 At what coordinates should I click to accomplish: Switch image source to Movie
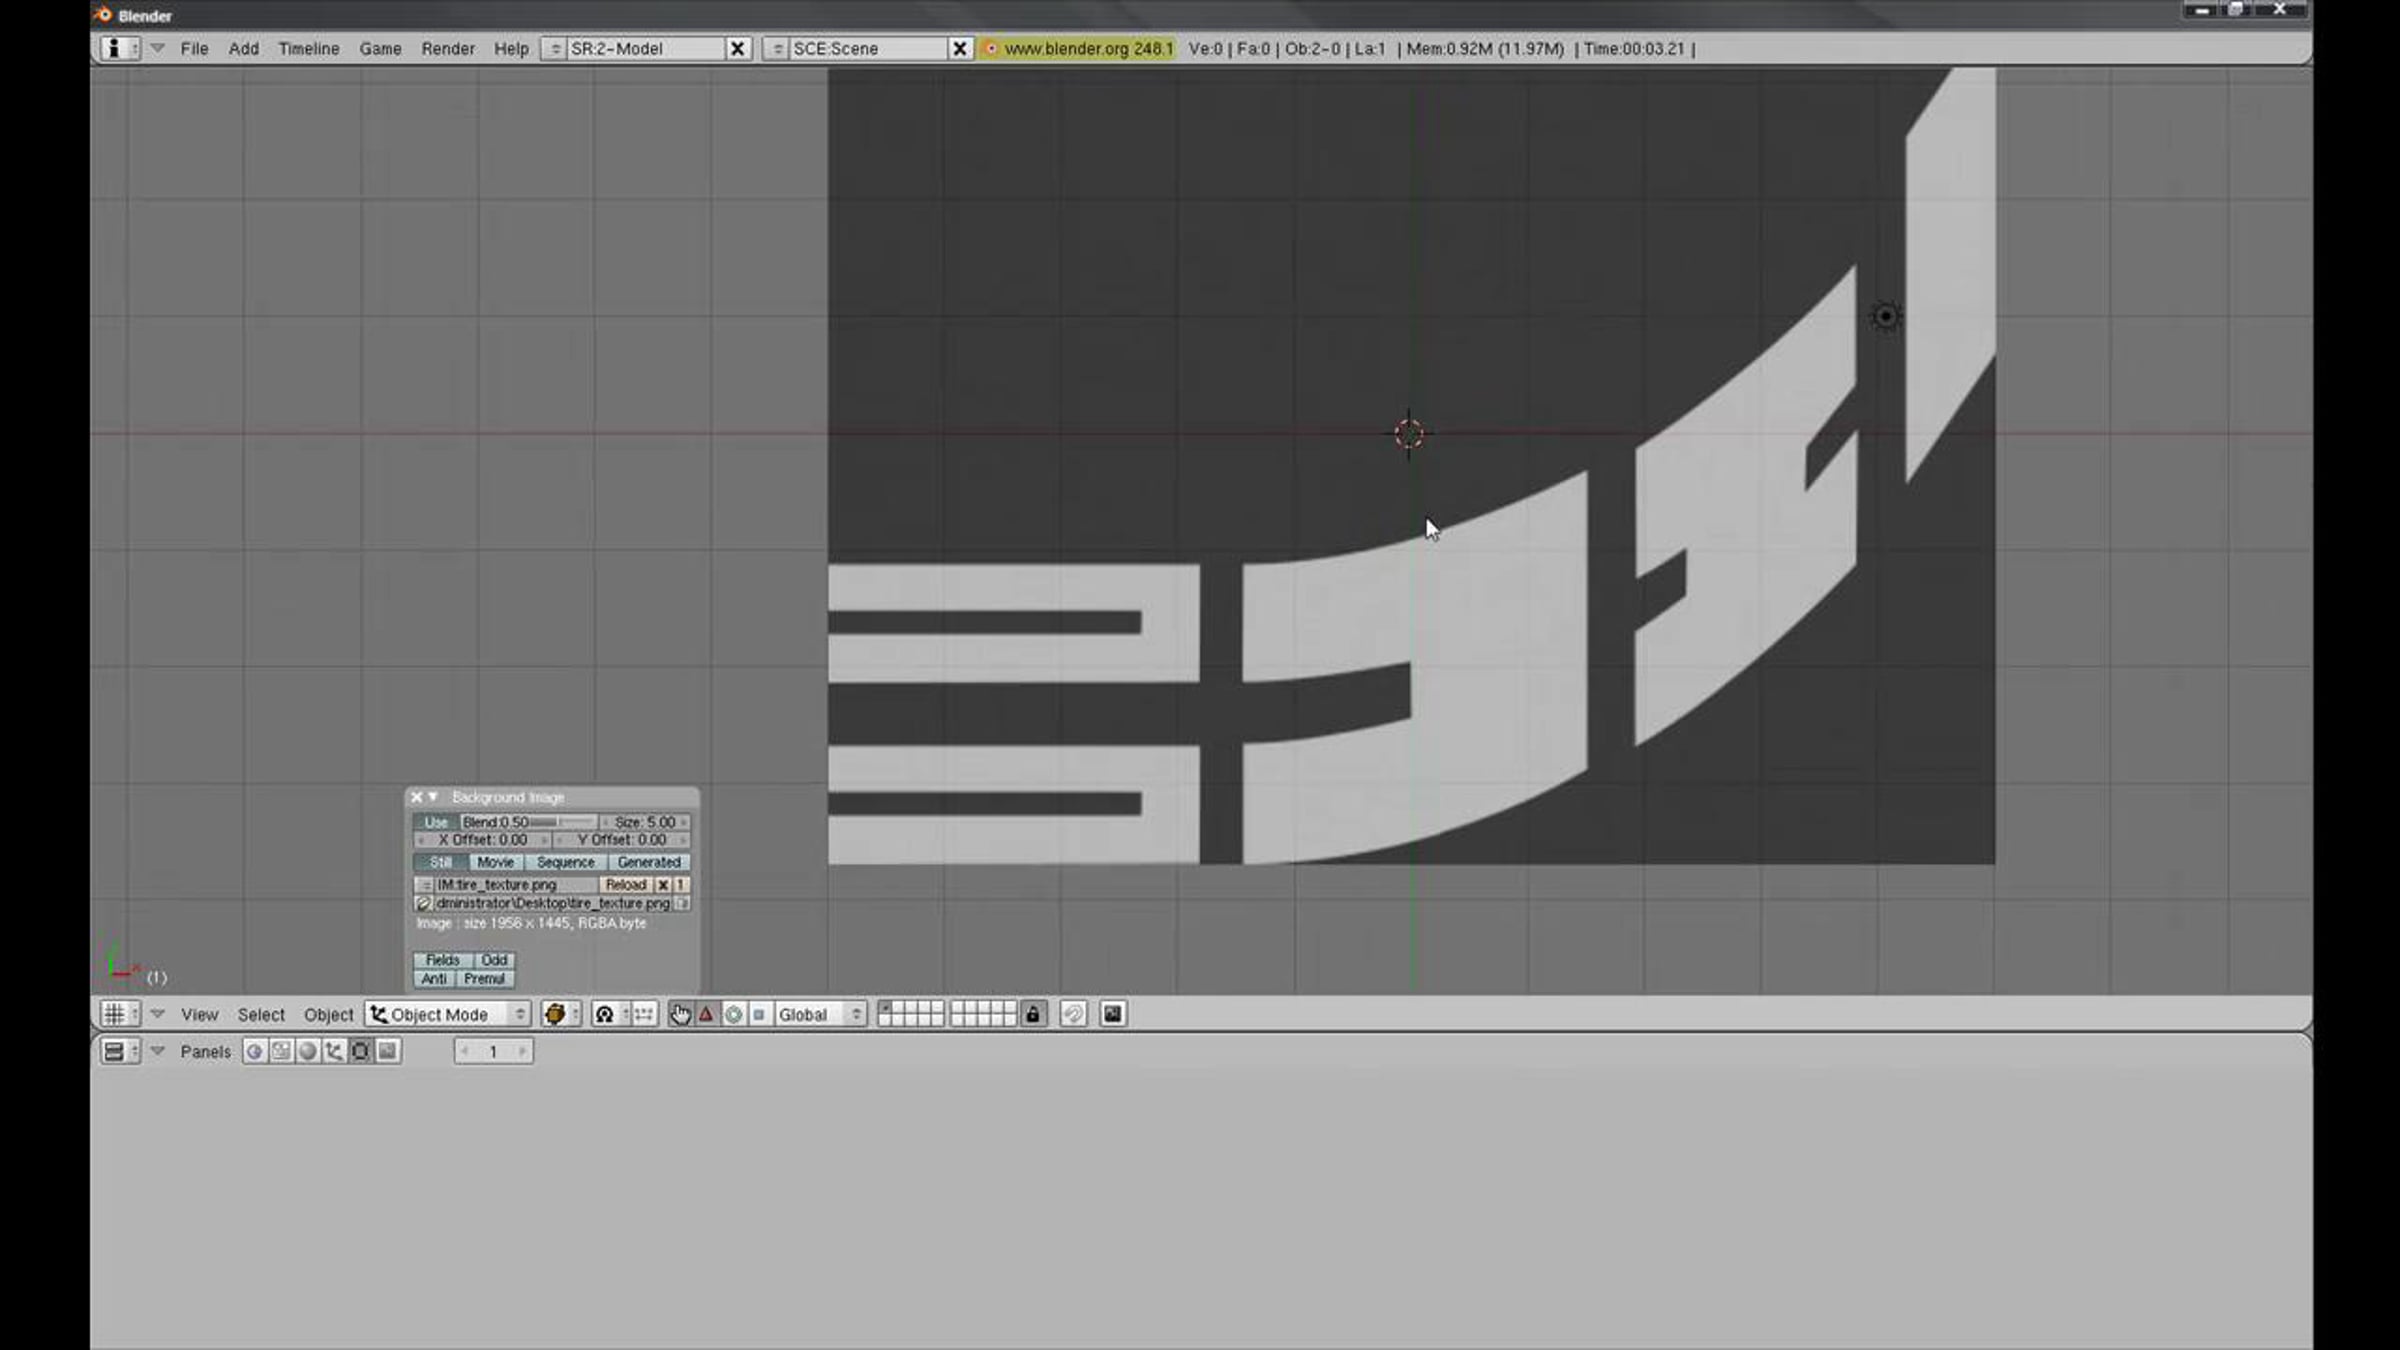pos(495,862)
